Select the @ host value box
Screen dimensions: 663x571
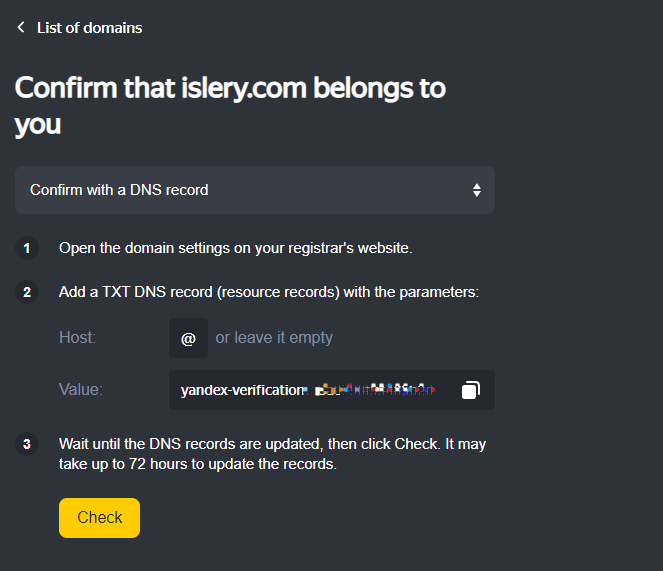[x=188, y=338]
